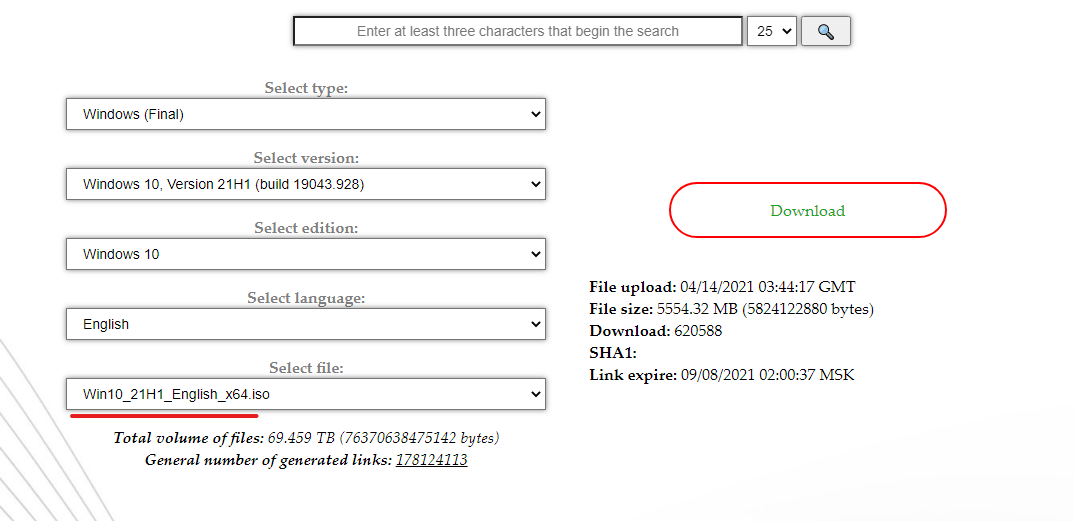
Task: Open the results count dropdown showing 25
Action: (x=771, y=31)
